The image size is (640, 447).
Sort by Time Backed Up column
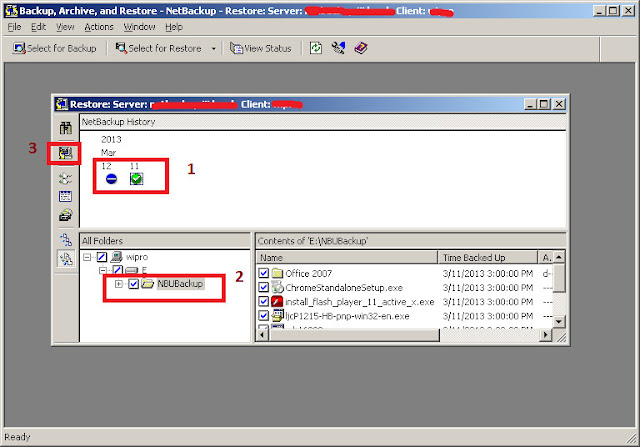pyautogui.click(x=488, y=258)
